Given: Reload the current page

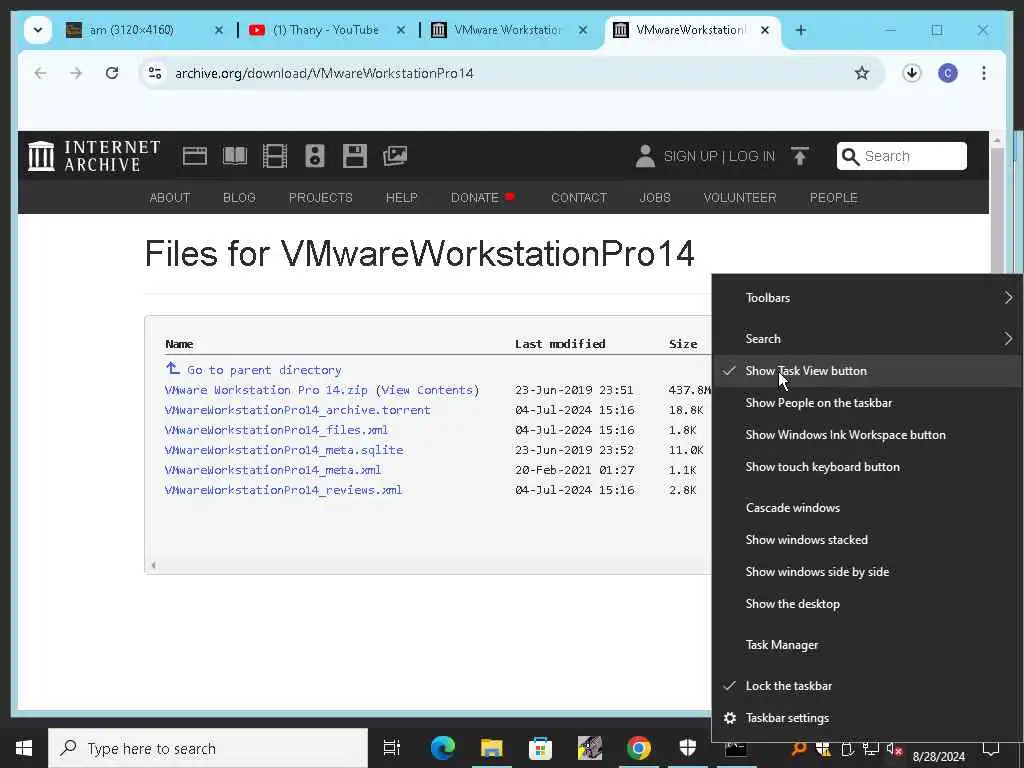Looking at the screenshot, I should click(112, 73).
